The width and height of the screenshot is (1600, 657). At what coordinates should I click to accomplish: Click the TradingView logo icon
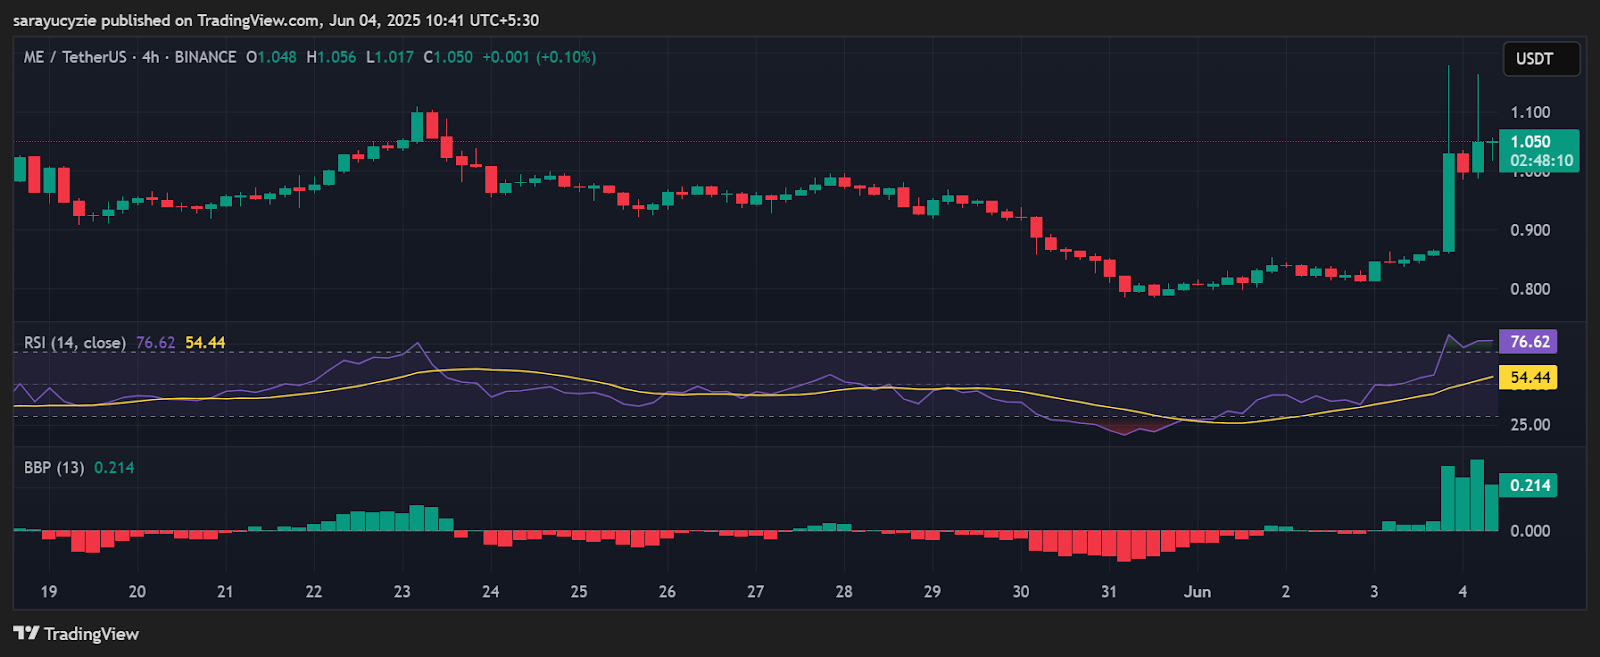[26, 633]
